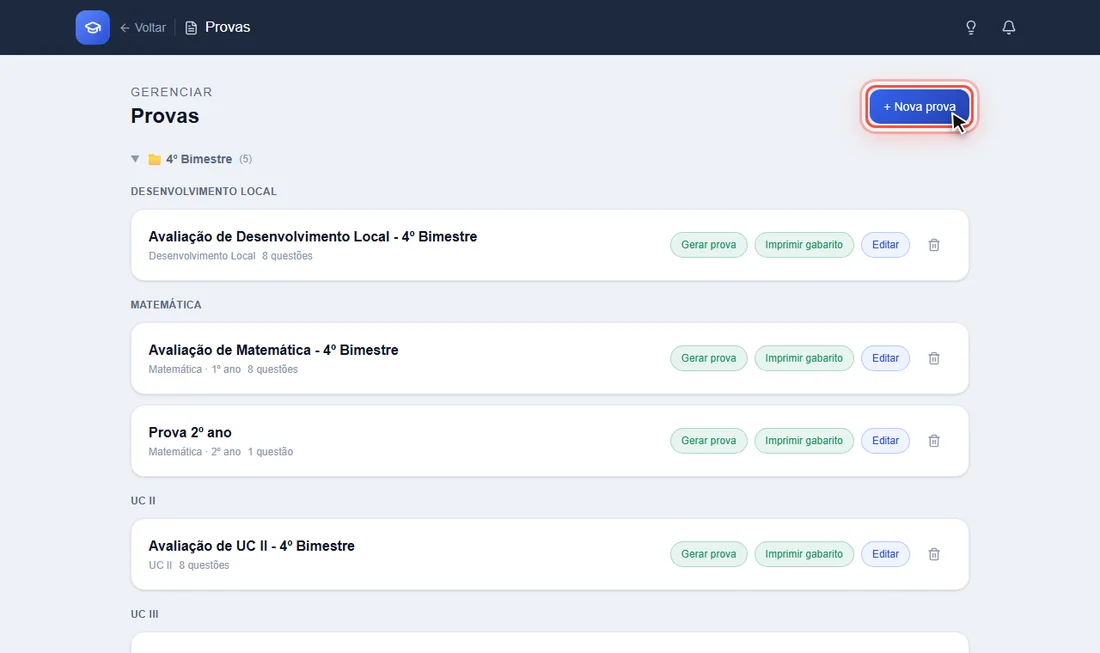Image resolution: width=1100 pixels, height=653 pixels.
Task: Imprimir gabarito for Avaliação de Matemática
Action: click(x=804, y=358)
